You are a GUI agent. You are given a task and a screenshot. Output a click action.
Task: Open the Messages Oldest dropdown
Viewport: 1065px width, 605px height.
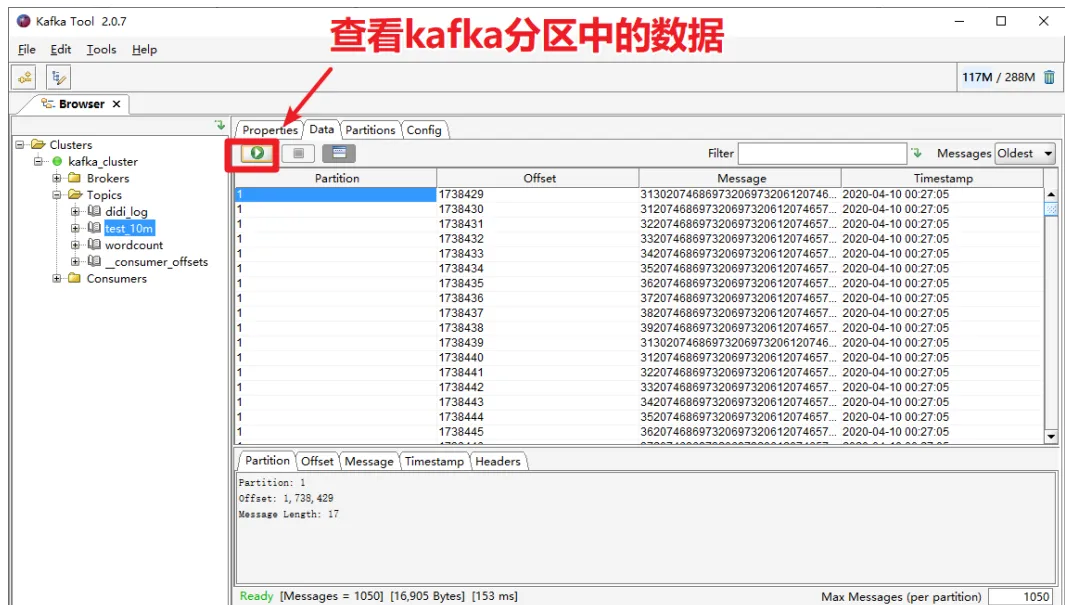coord(1025,153)
